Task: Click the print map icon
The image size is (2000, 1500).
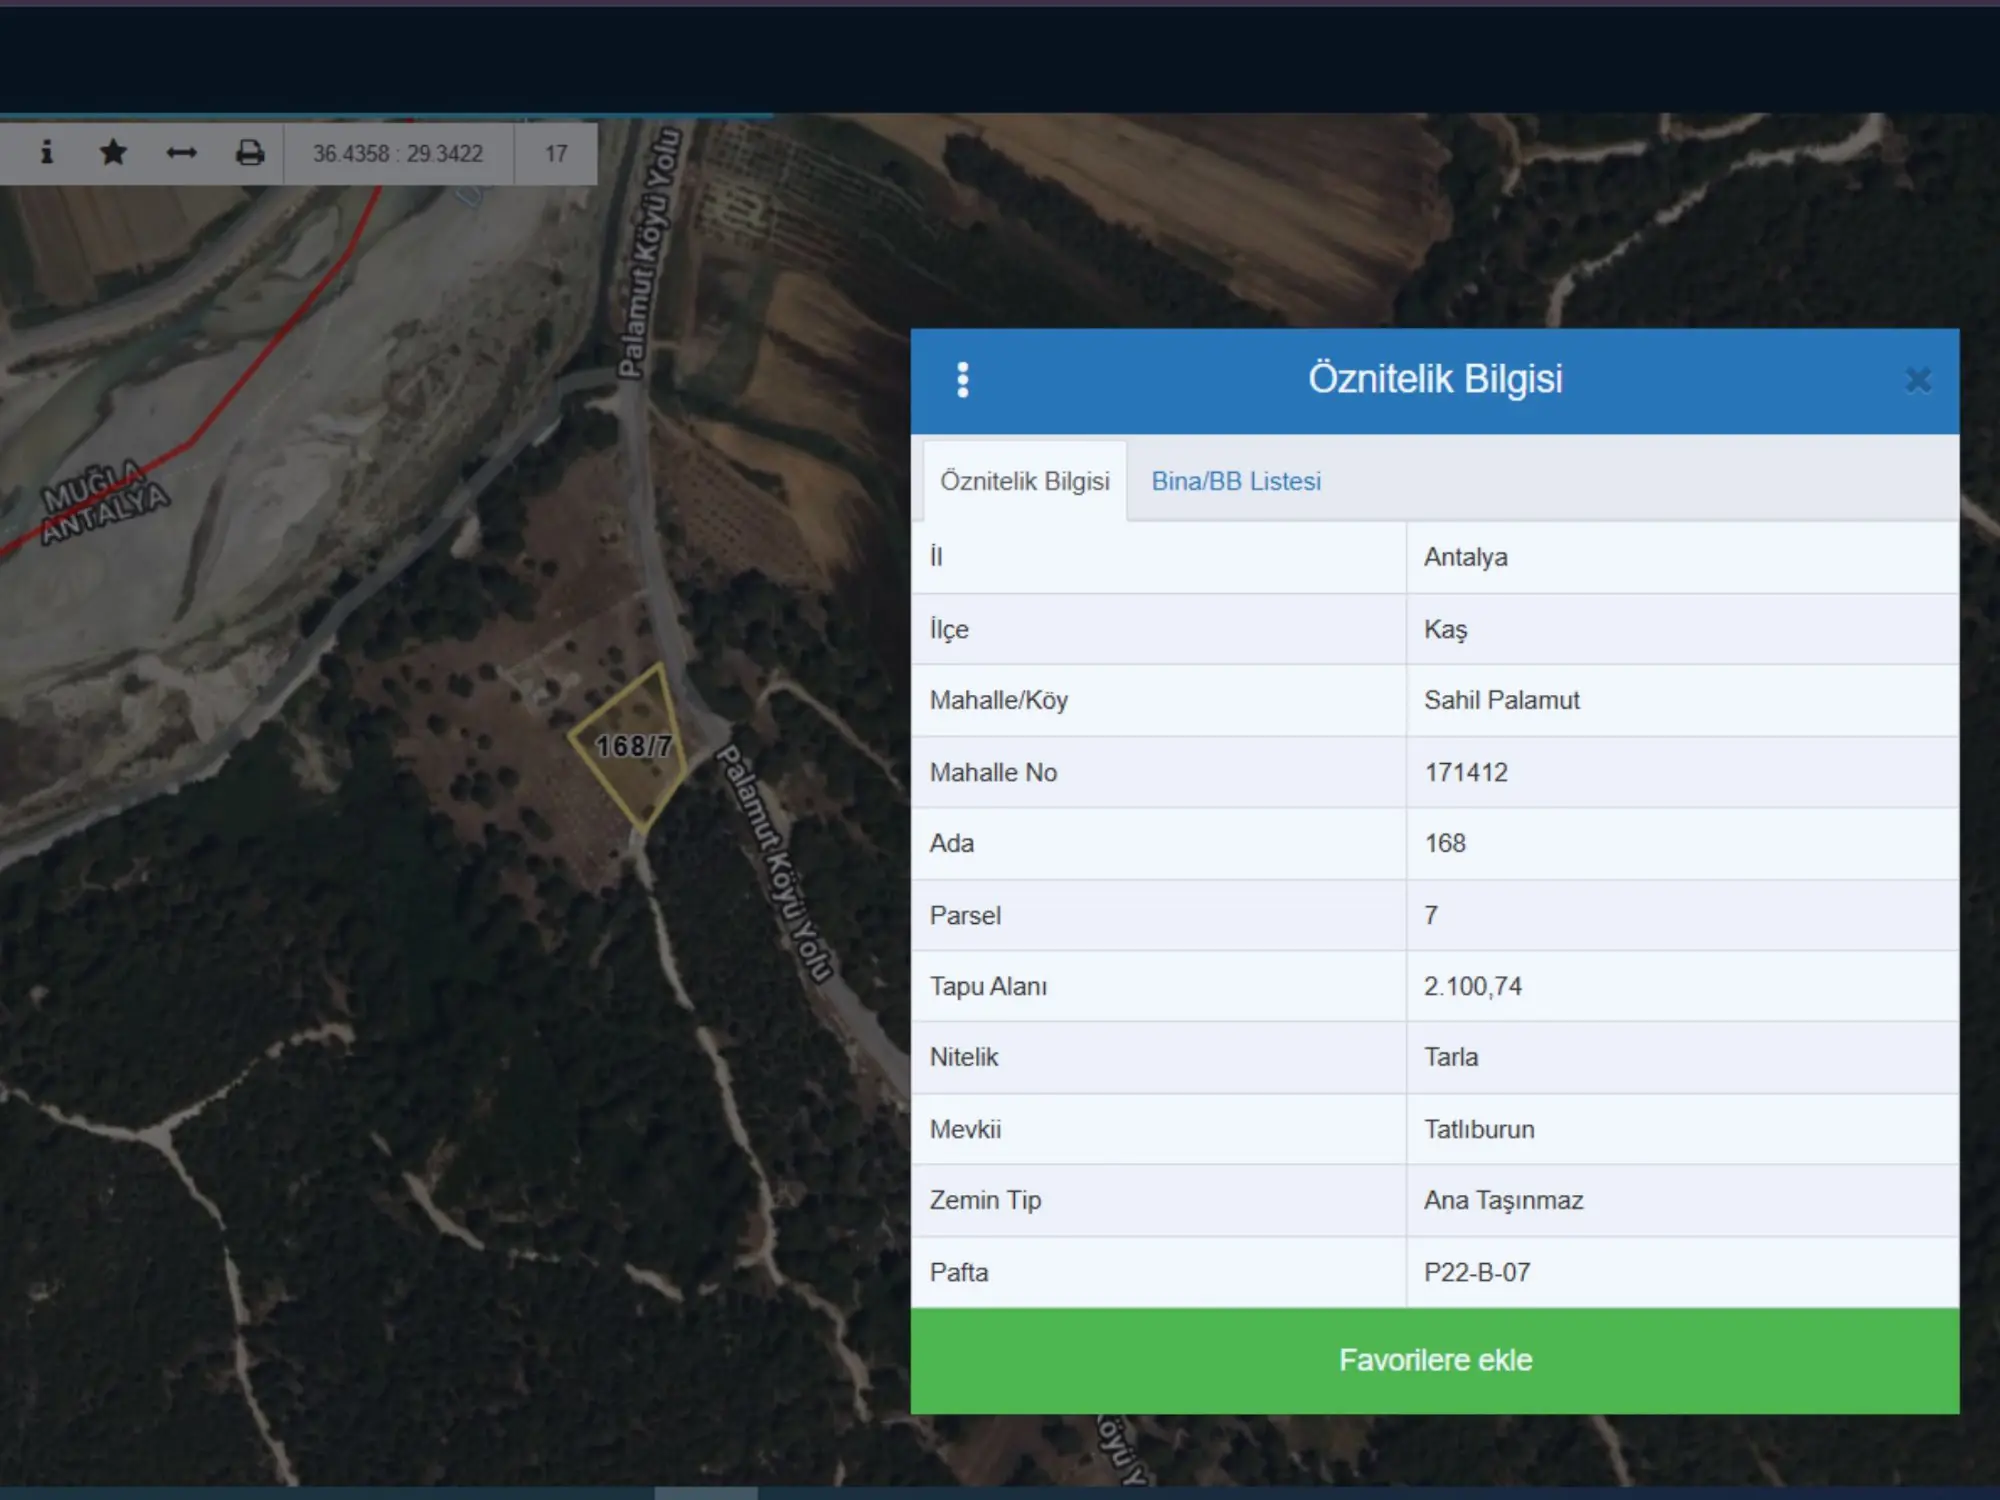Action: [250, 152]
